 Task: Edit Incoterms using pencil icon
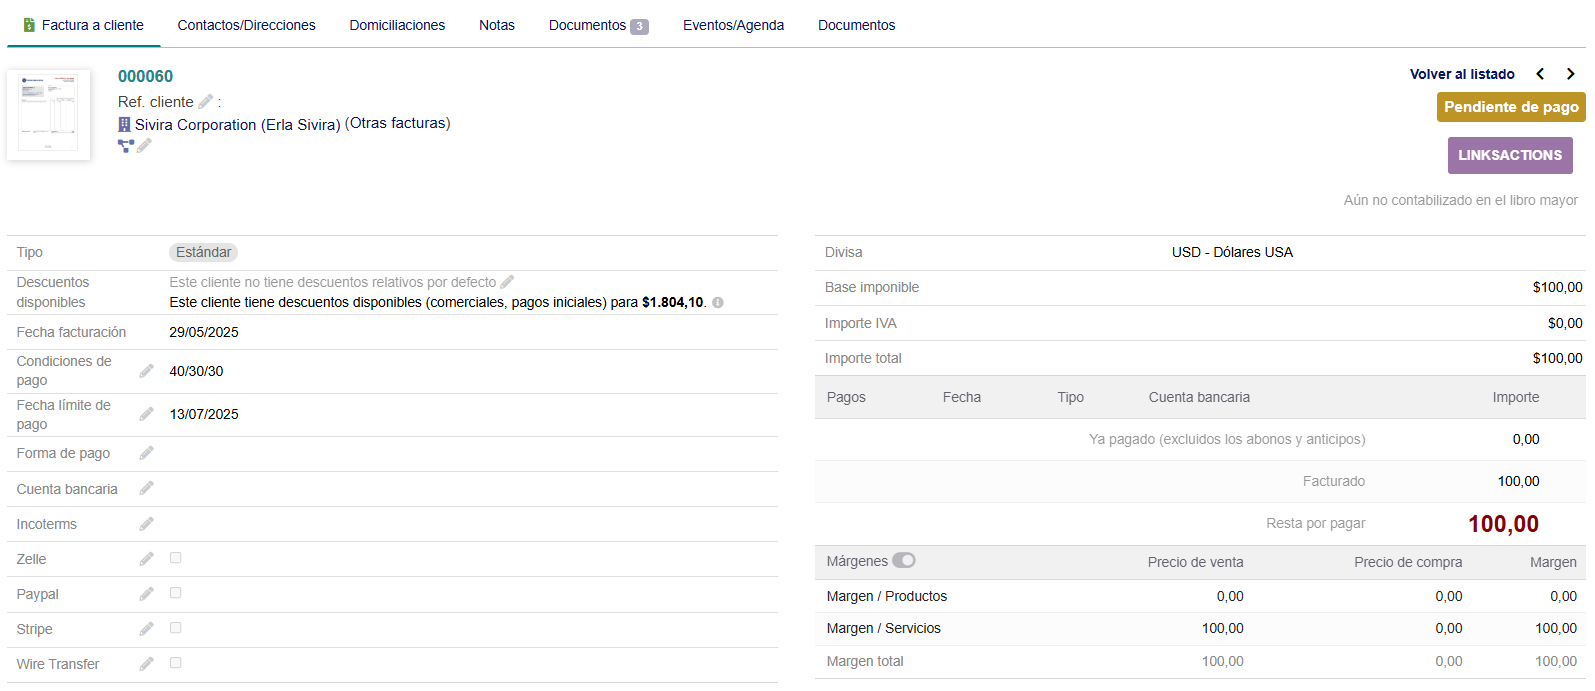[x=146, y=524]
